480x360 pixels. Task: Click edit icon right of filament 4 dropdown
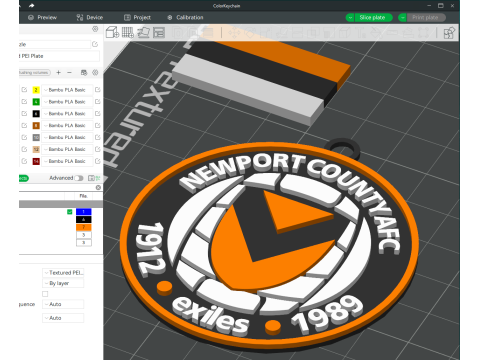click(98, 102)
